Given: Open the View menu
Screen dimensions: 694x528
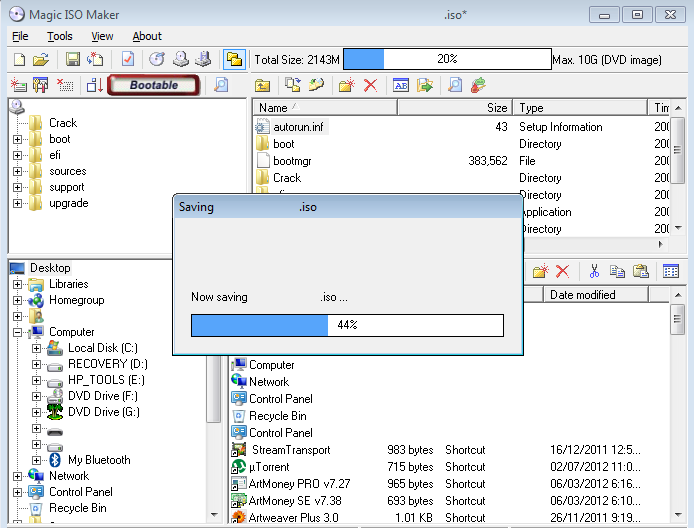Looking at the screenshot, I should click(102, 36).
